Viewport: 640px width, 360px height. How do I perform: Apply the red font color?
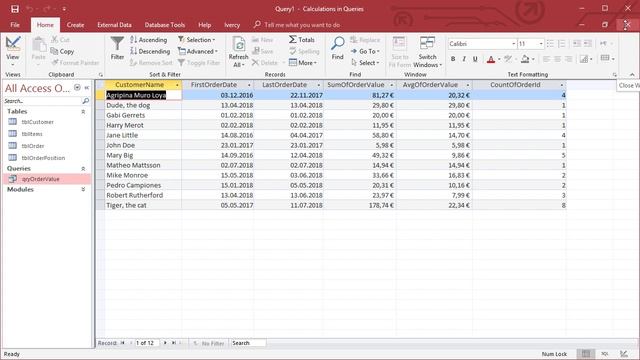click(x=491, y=60)
